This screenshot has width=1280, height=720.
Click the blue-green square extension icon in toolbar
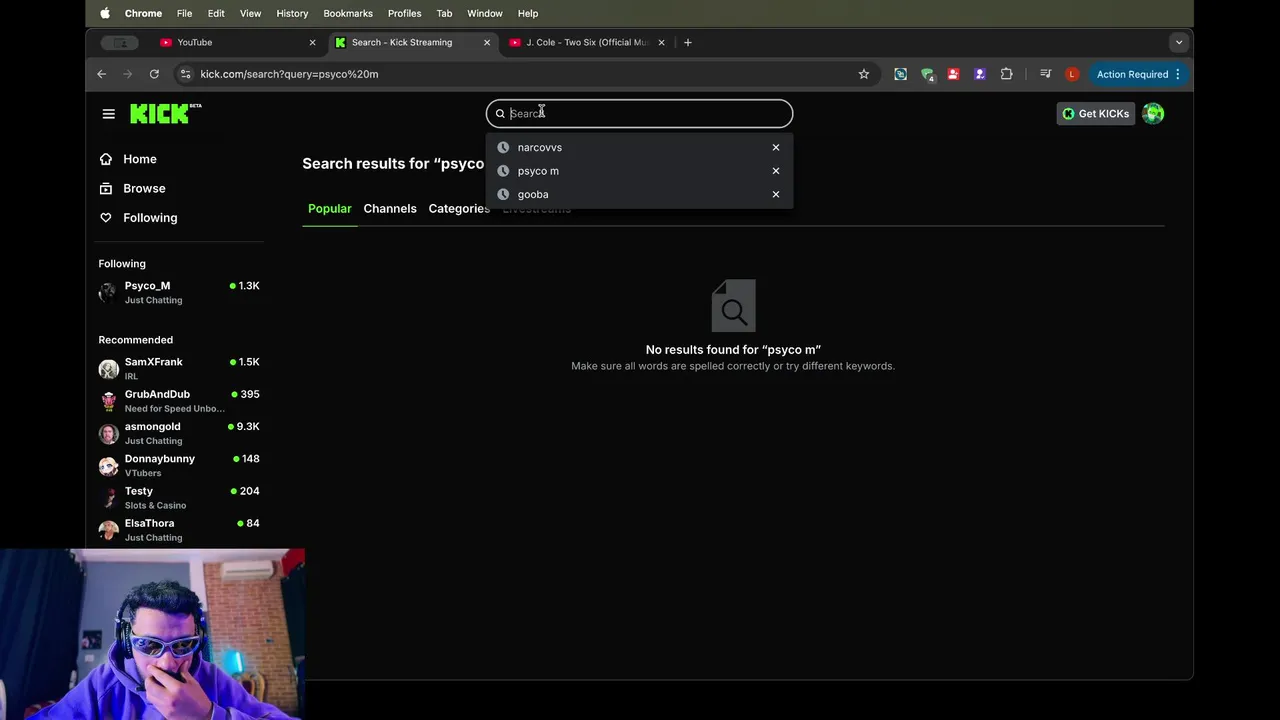[x=900, y=74]
